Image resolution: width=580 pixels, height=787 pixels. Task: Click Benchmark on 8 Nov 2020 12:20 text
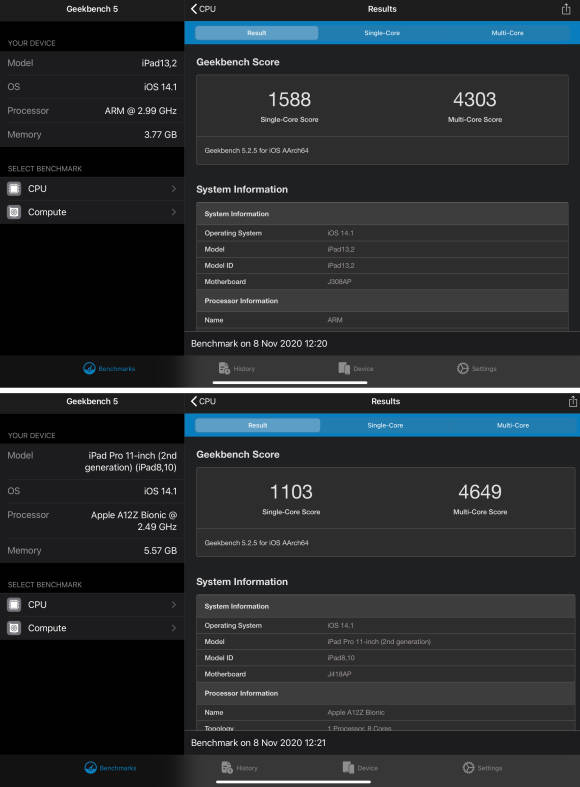(259, 344)
